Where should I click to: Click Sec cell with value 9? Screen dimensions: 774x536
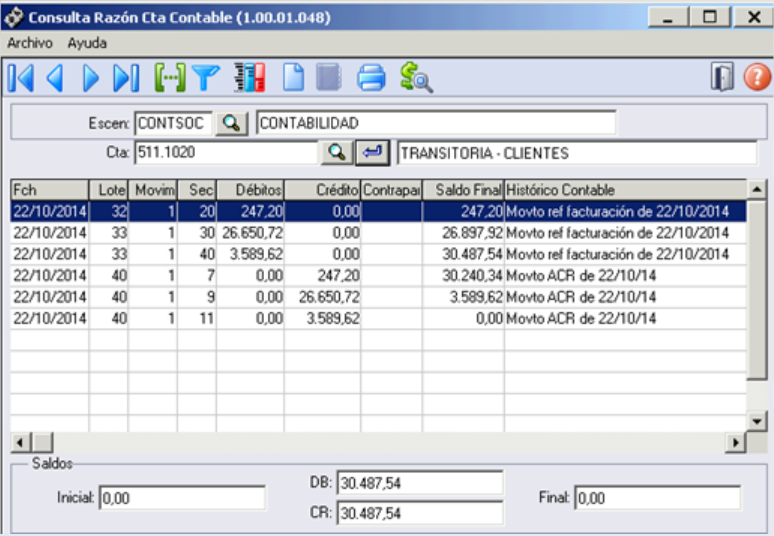pos(196,297)
